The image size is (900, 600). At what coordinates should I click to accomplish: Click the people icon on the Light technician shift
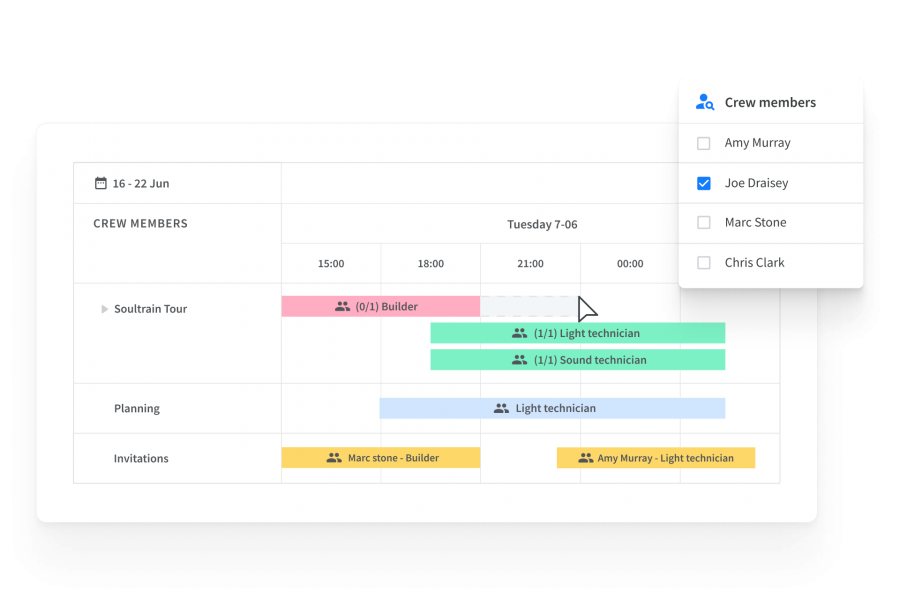(519, 333)
